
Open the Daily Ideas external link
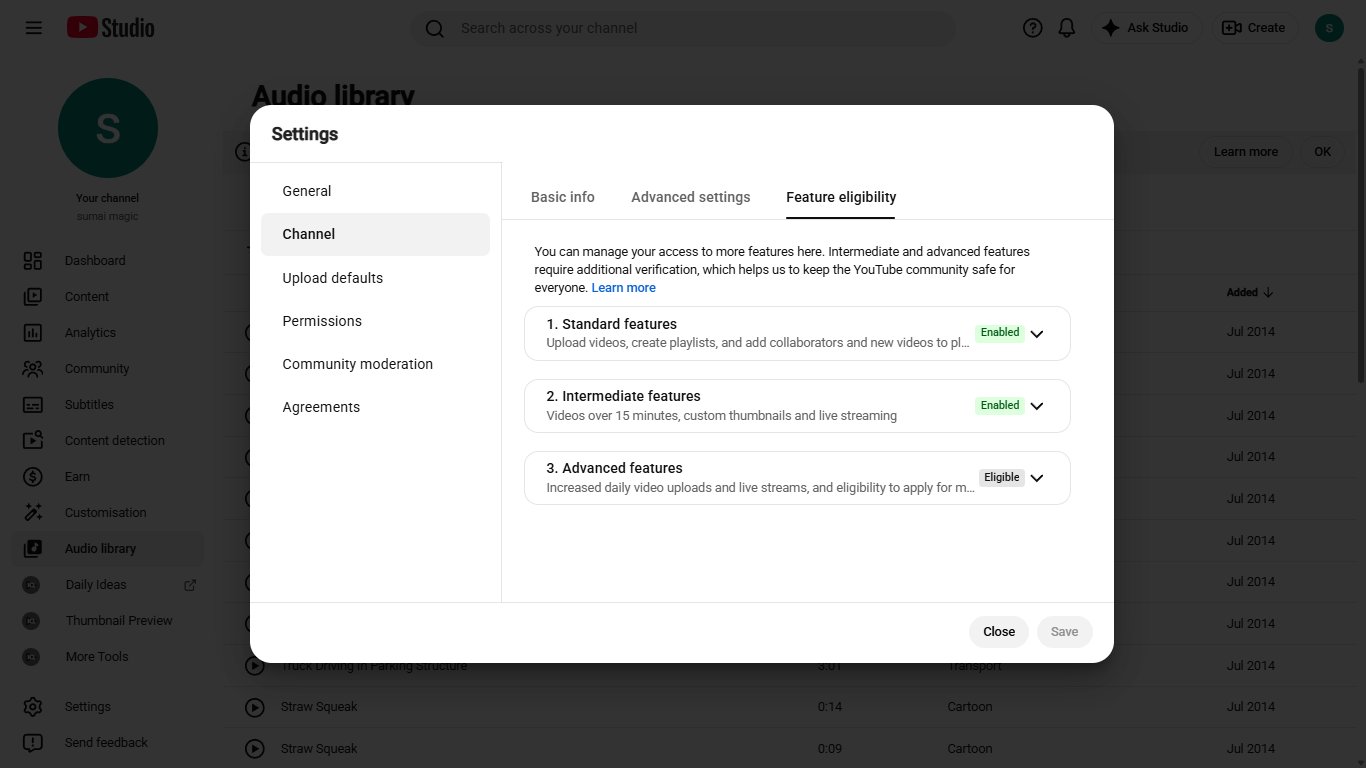191,585
